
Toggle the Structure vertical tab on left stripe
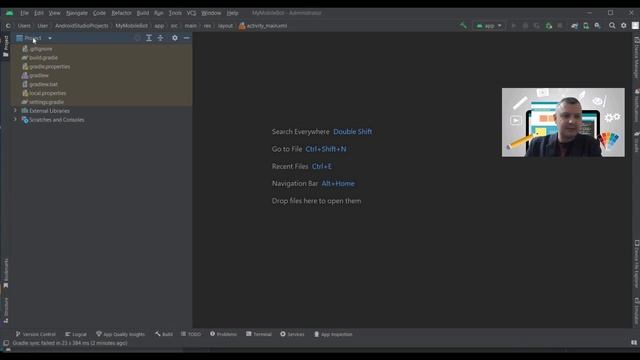point(6,310)
